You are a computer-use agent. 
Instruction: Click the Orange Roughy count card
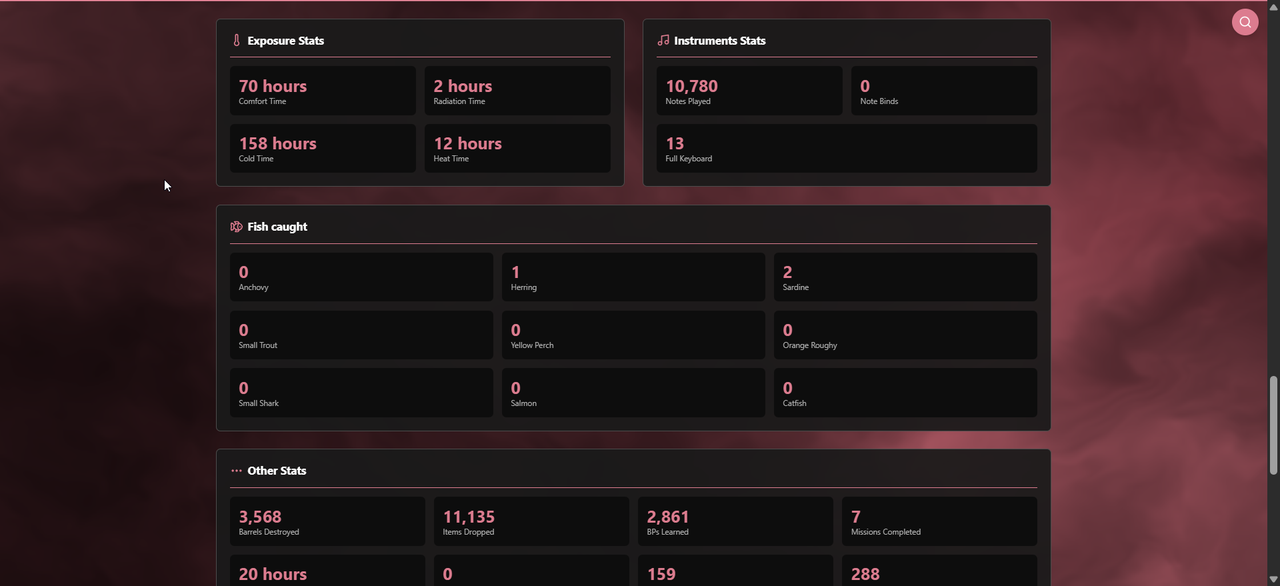[905, 335]
